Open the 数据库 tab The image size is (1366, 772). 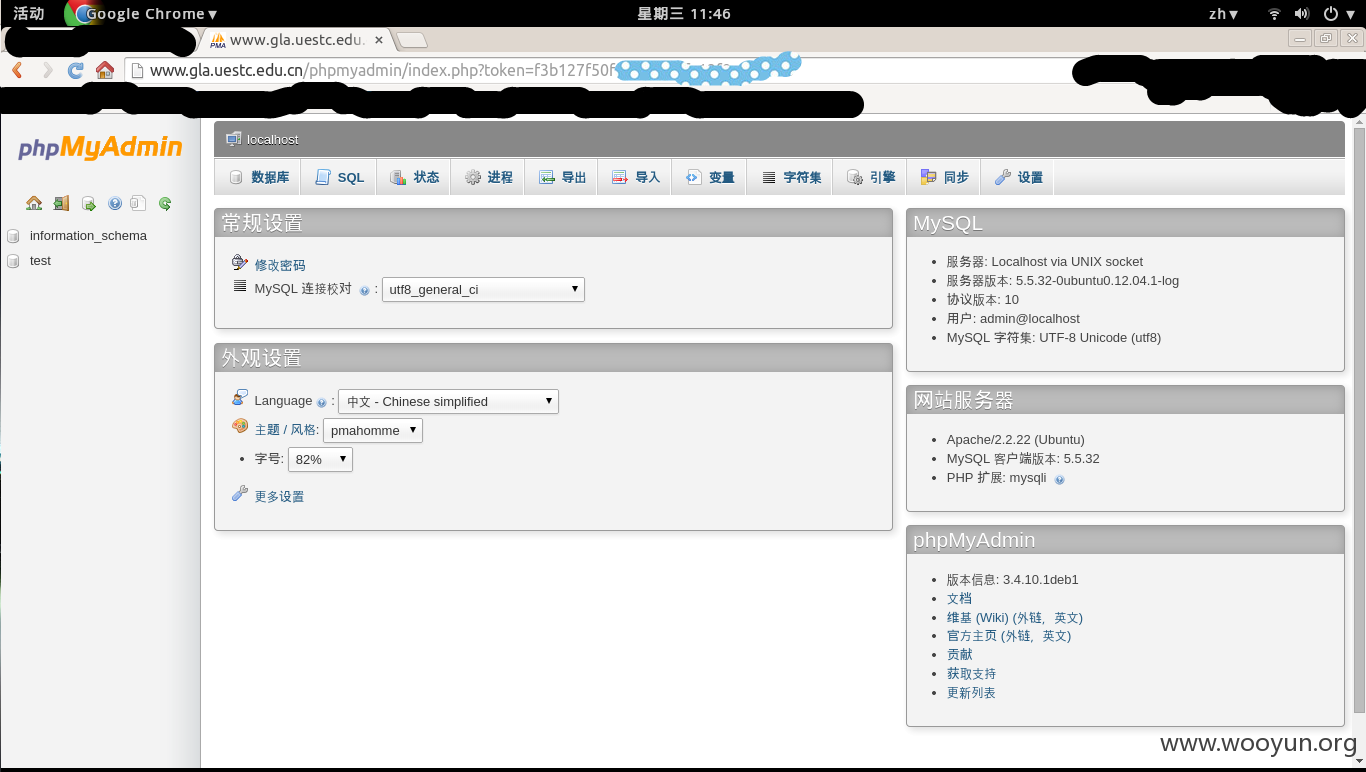click(x=258, y=177)
